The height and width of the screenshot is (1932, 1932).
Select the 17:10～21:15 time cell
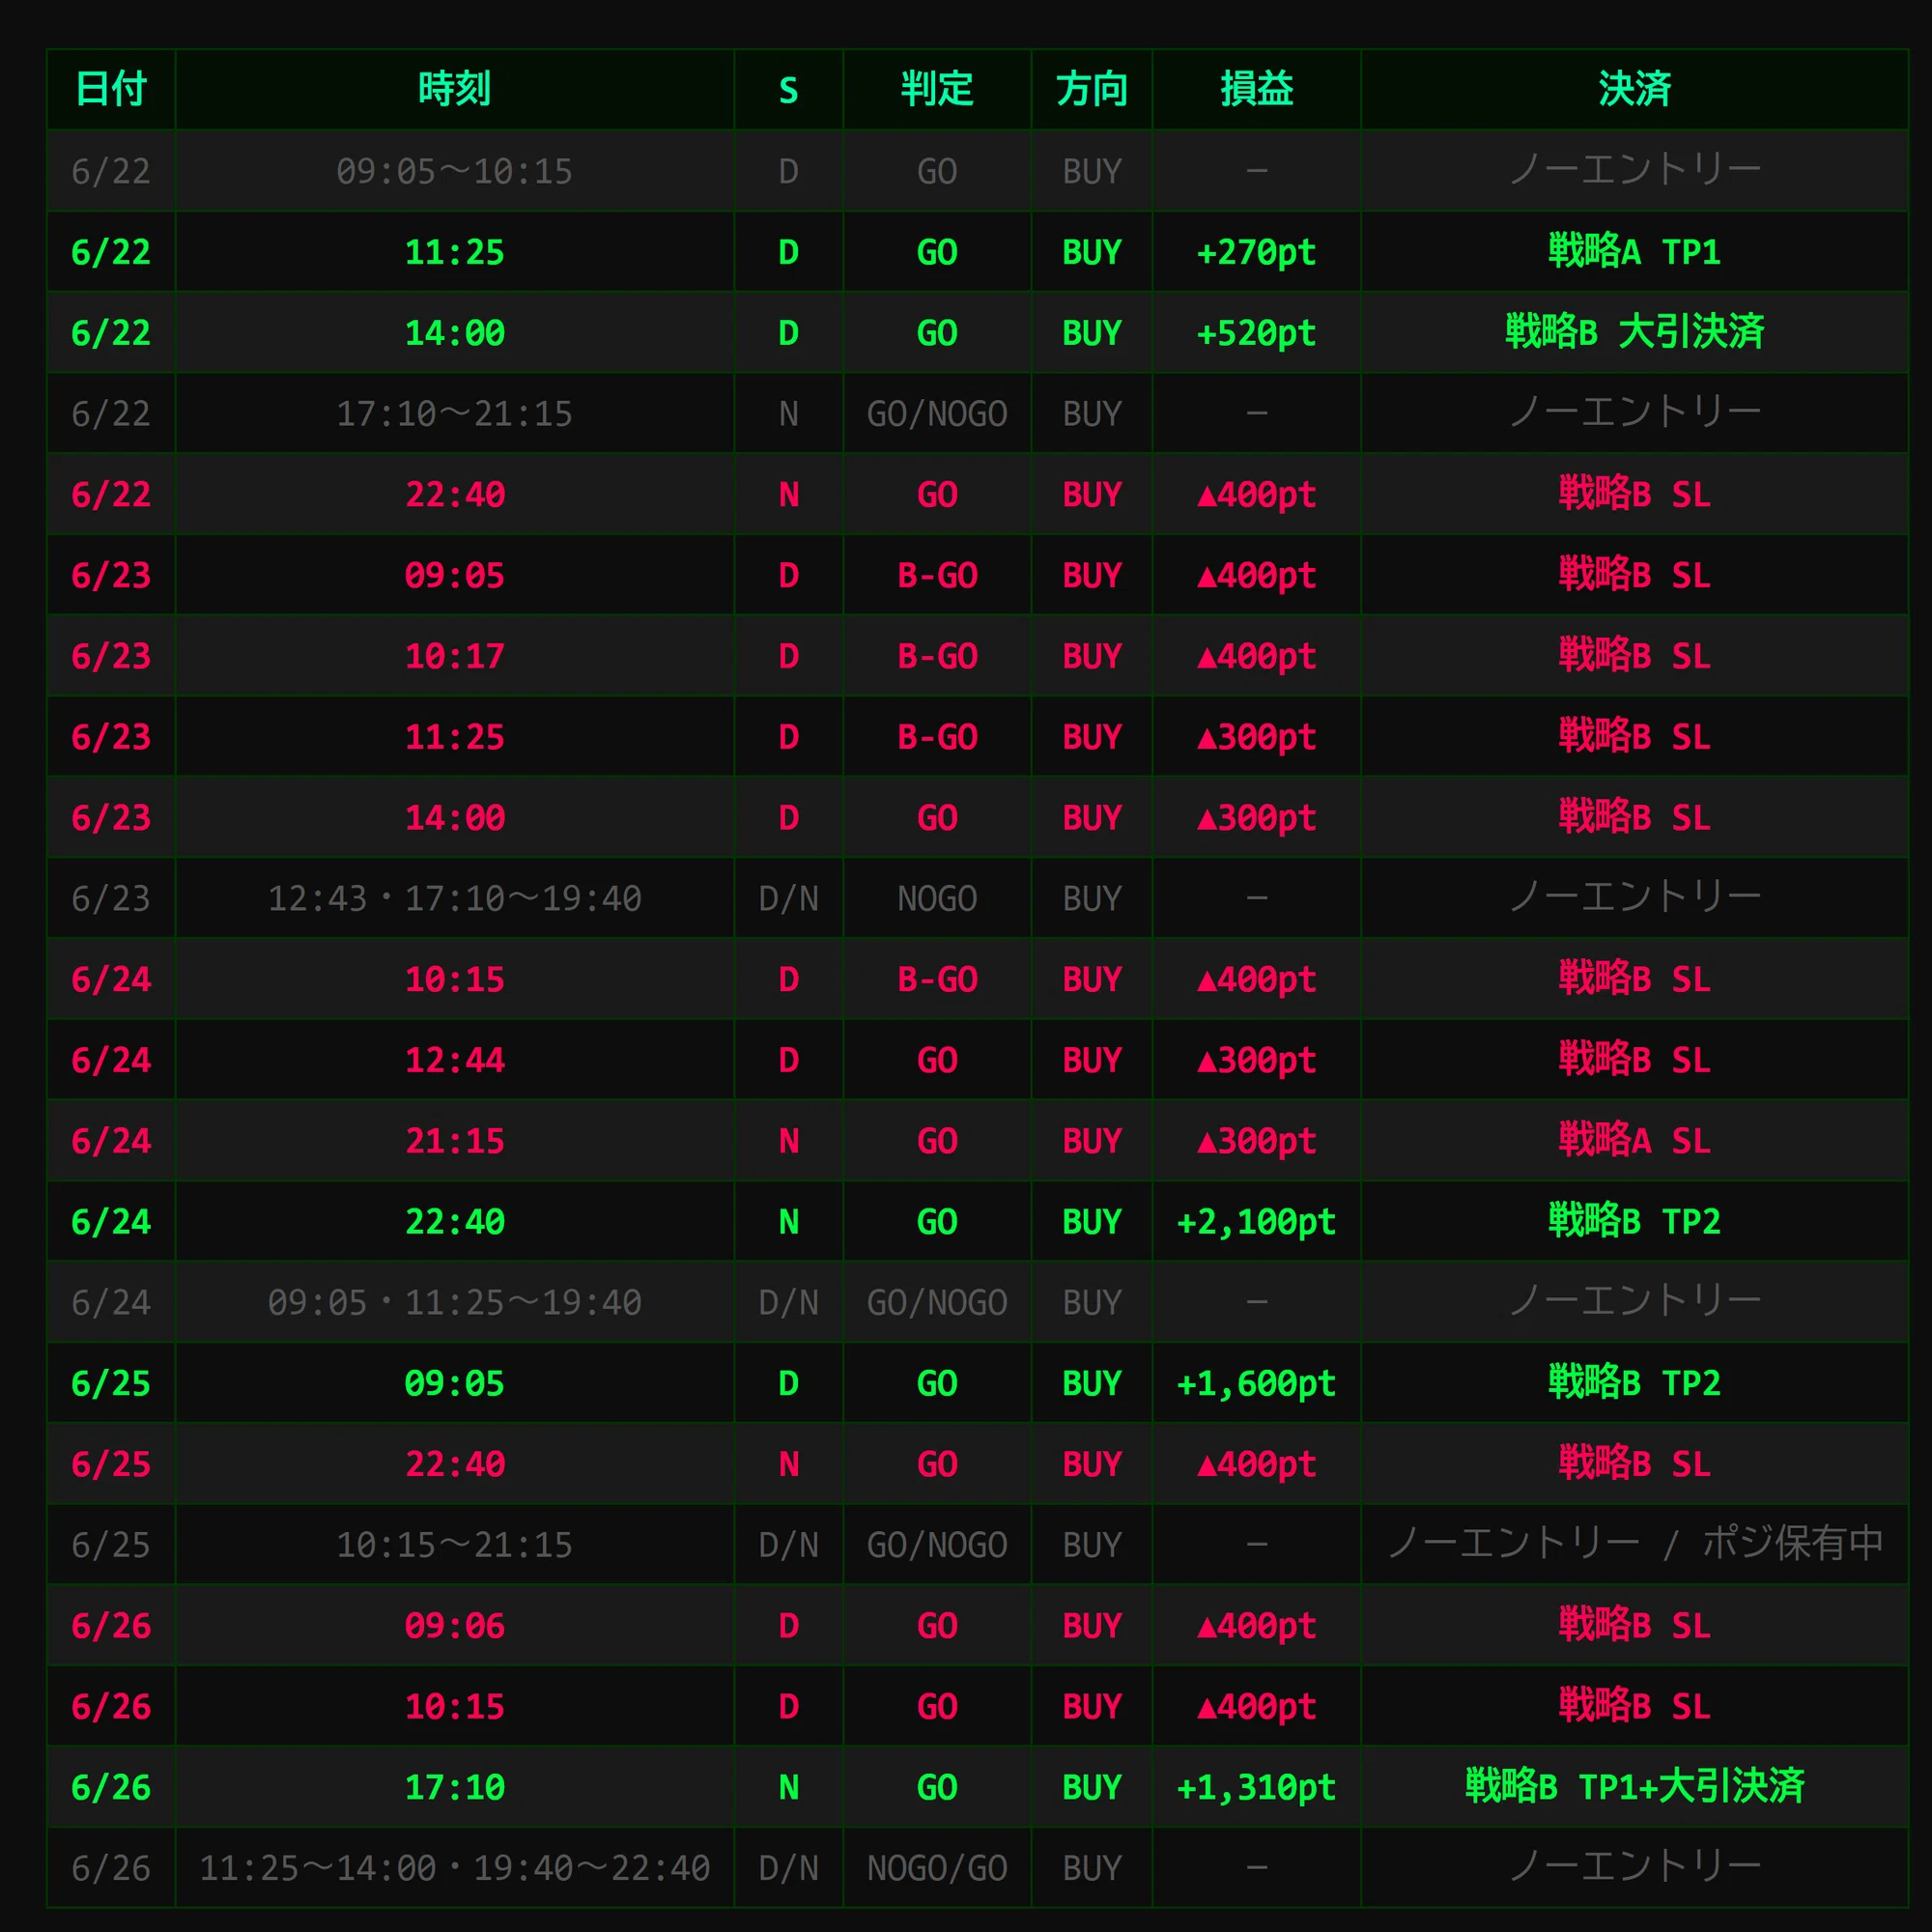tap(455, 414)
